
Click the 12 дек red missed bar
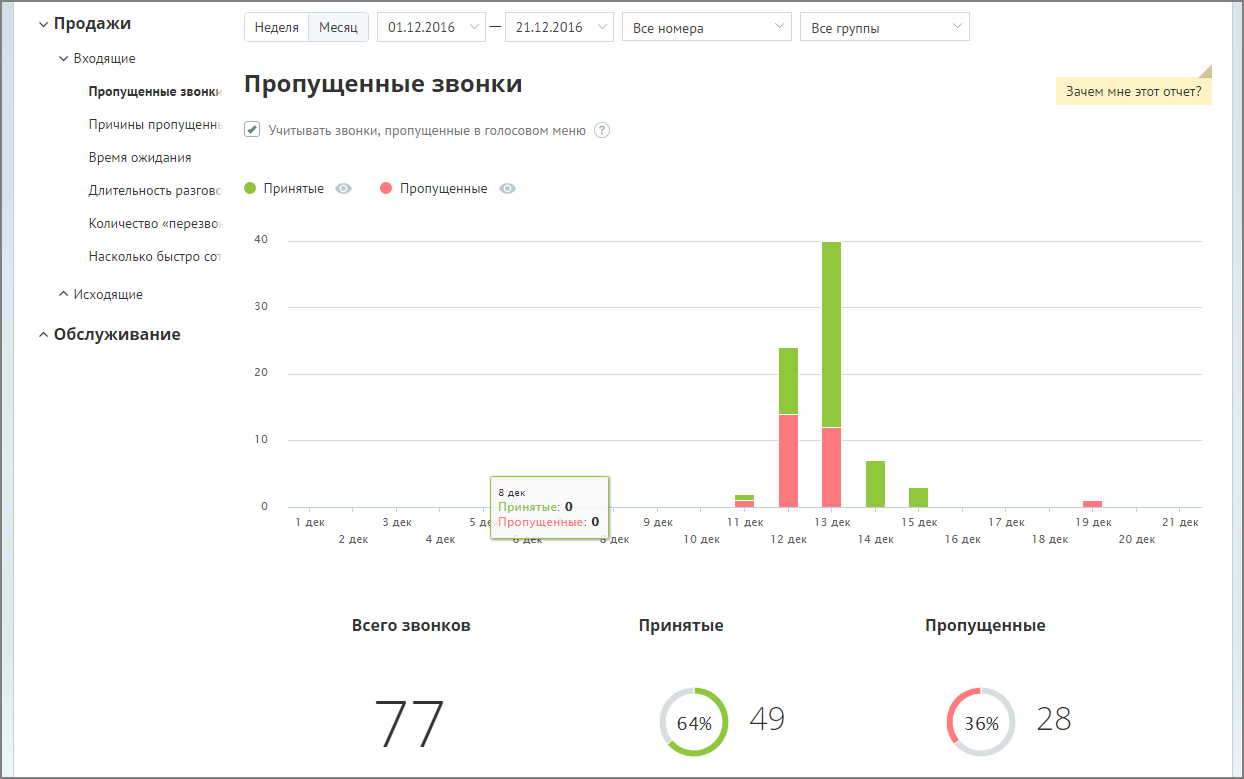(x=788, y=461)
